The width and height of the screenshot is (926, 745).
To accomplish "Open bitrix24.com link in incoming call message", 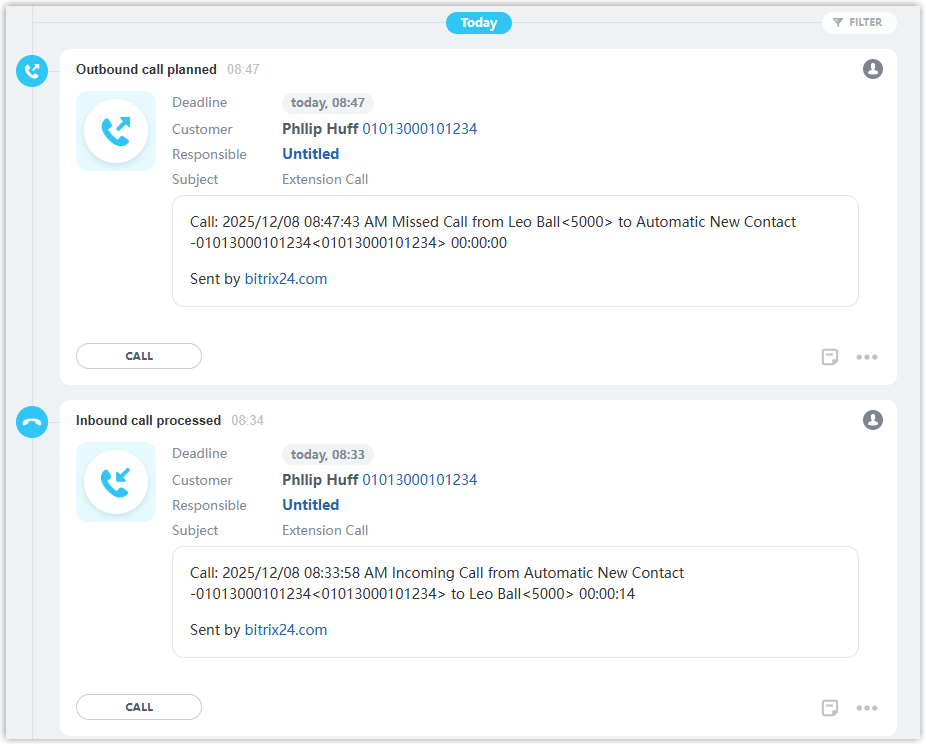I will click(x=286, y=630).
